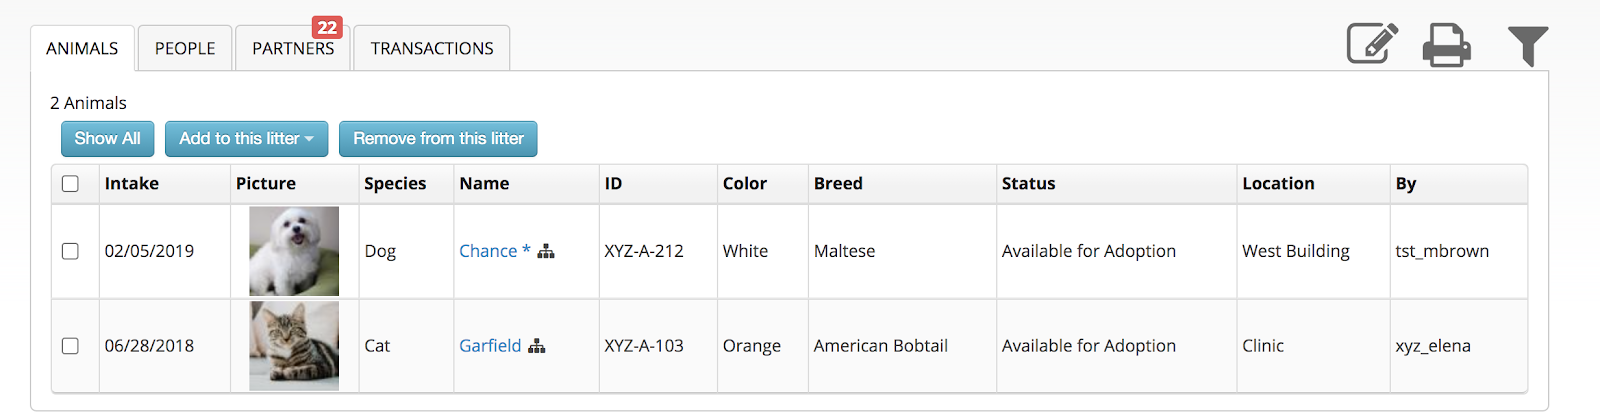Click Remove from this litter button
Screen dimensions: 1600x418
(438, 139)
